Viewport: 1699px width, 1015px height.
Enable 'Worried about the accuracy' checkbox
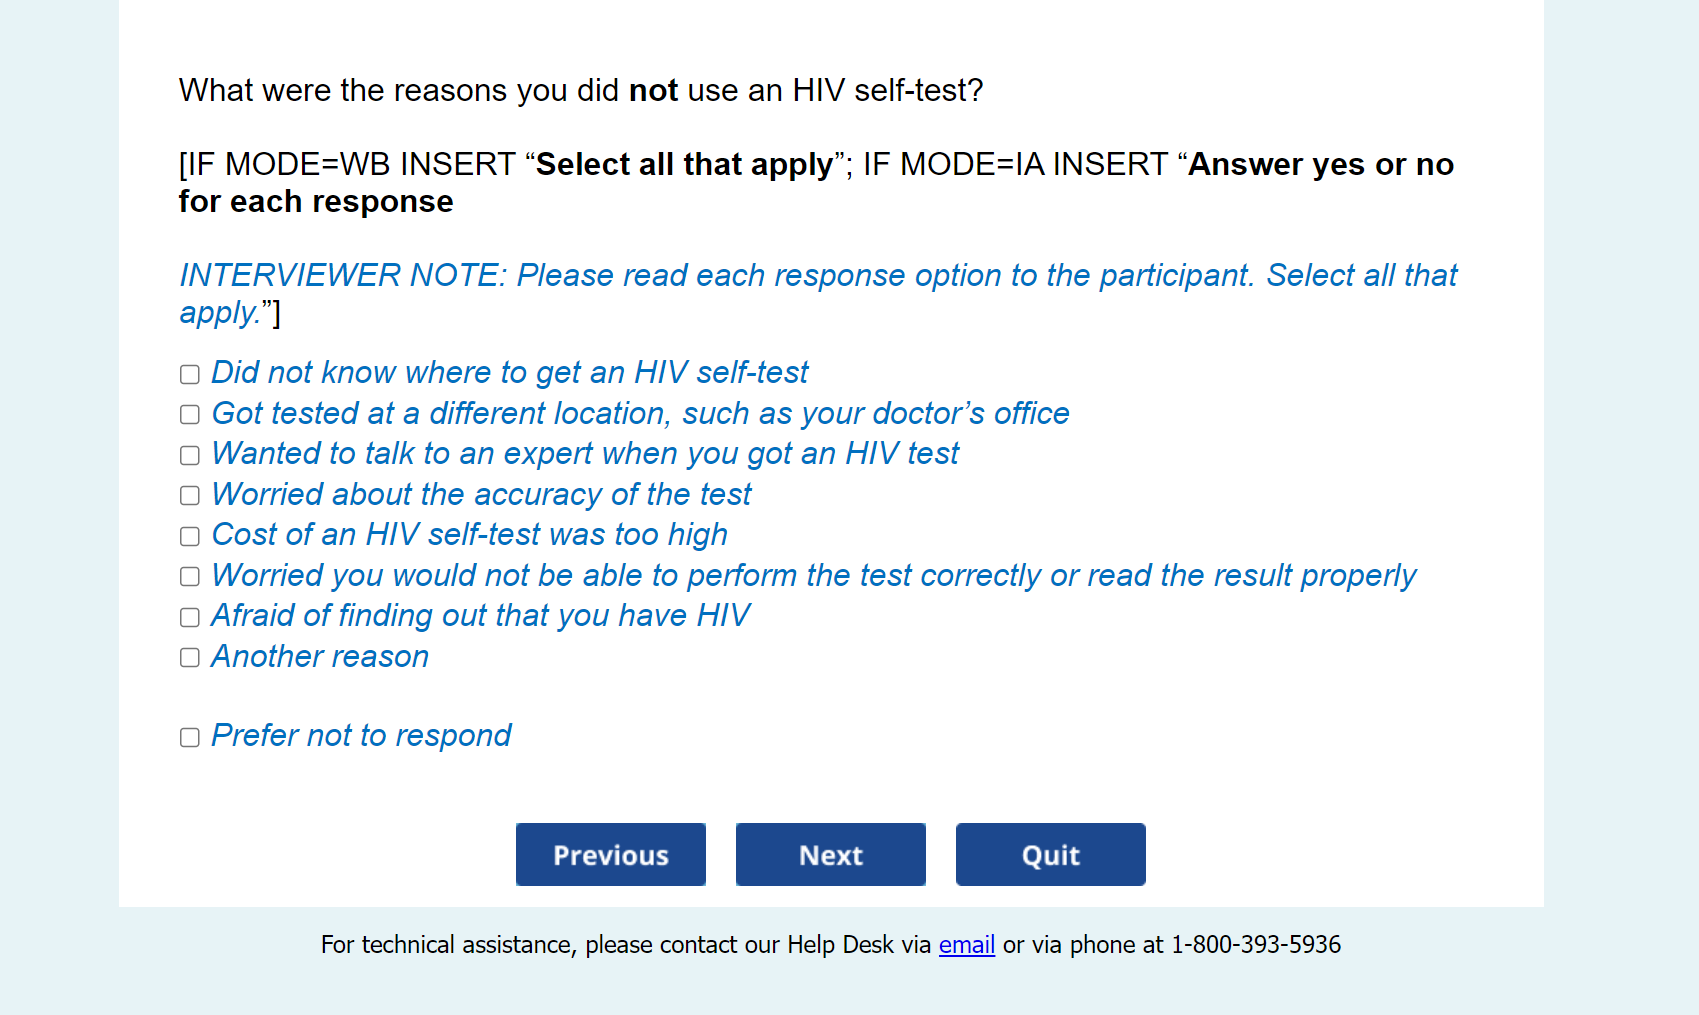coord(190,496)
